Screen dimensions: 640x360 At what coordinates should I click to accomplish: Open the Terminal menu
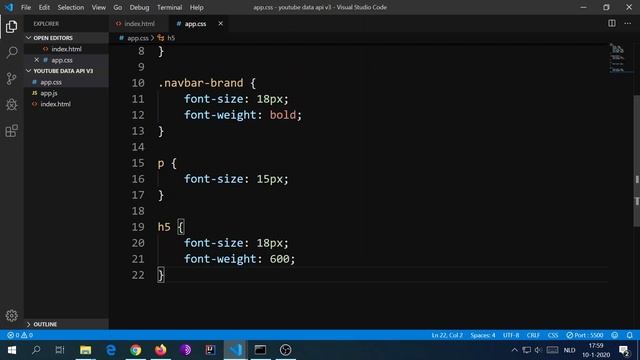(169, 7)
